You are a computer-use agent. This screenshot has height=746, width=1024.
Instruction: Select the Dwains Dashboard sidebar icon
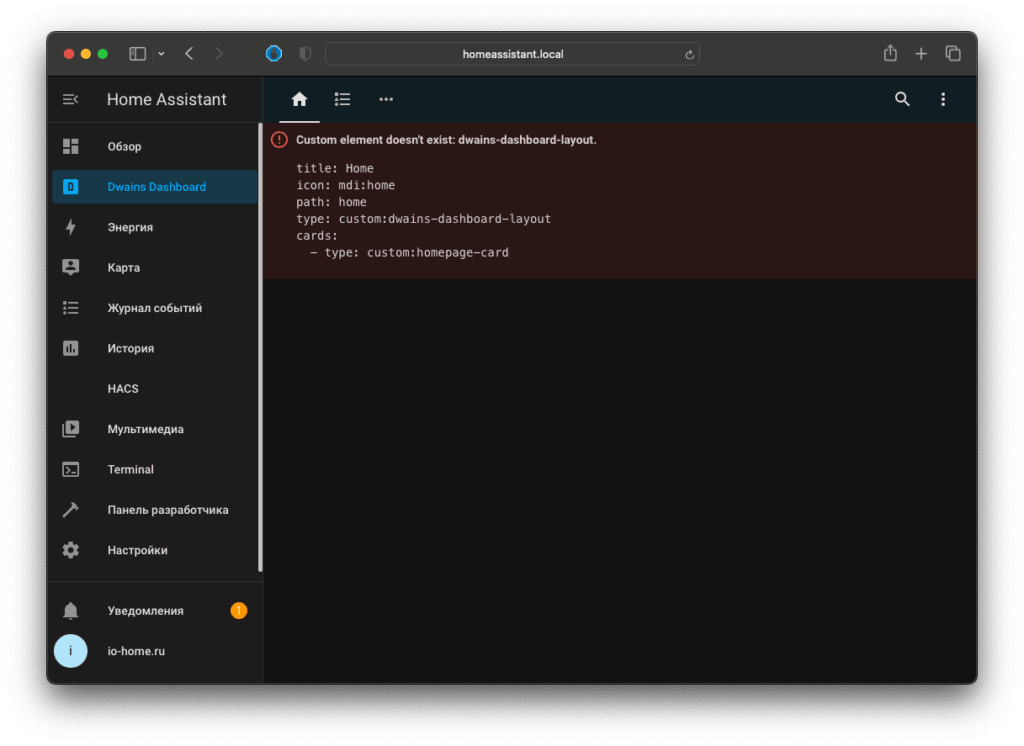(x=71, y=187)
